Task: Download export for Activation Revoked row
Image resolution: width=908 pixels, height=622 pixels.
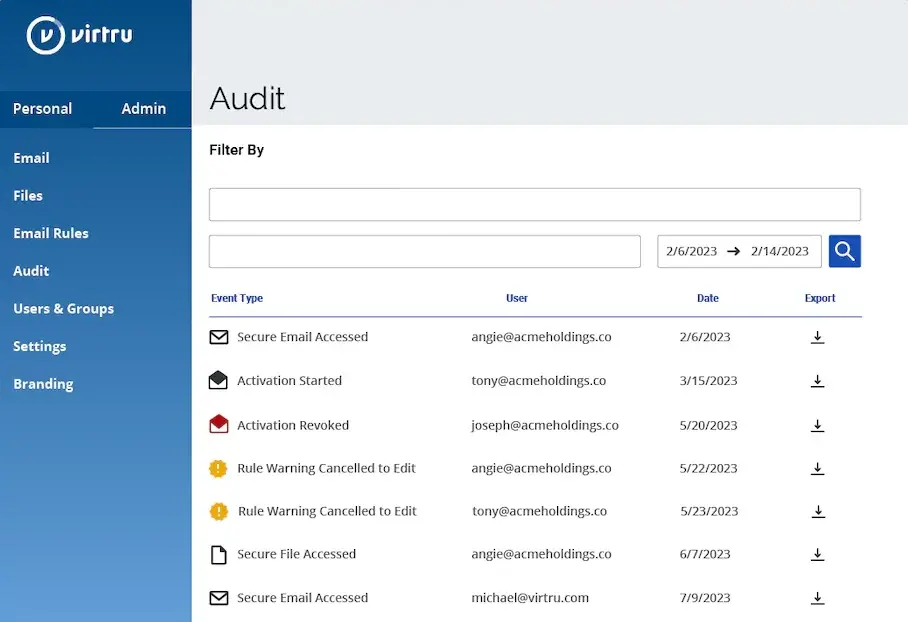Action: pyautogui.click(x=817, y=426)
